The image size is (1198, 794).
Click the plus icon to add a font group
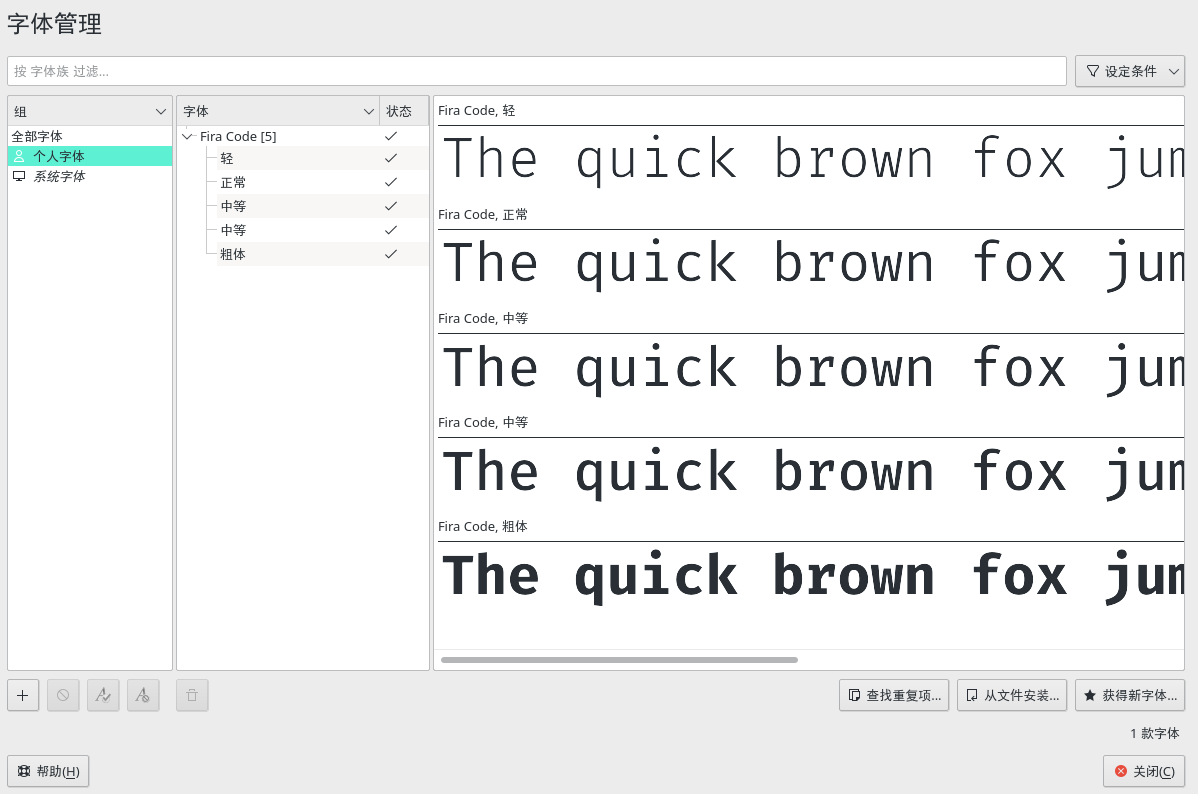pyautogui.click(x=23, y=695)
